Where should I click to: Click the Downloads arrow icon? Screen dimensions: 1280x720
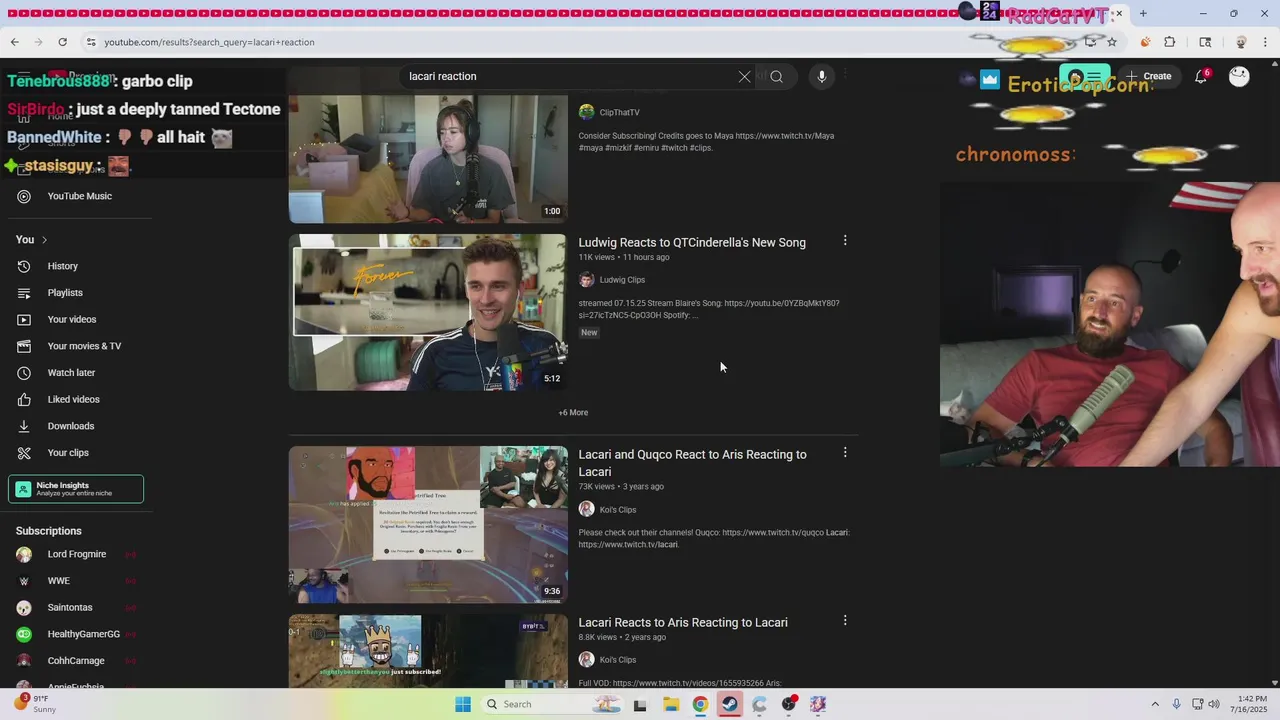pos(24,426)
